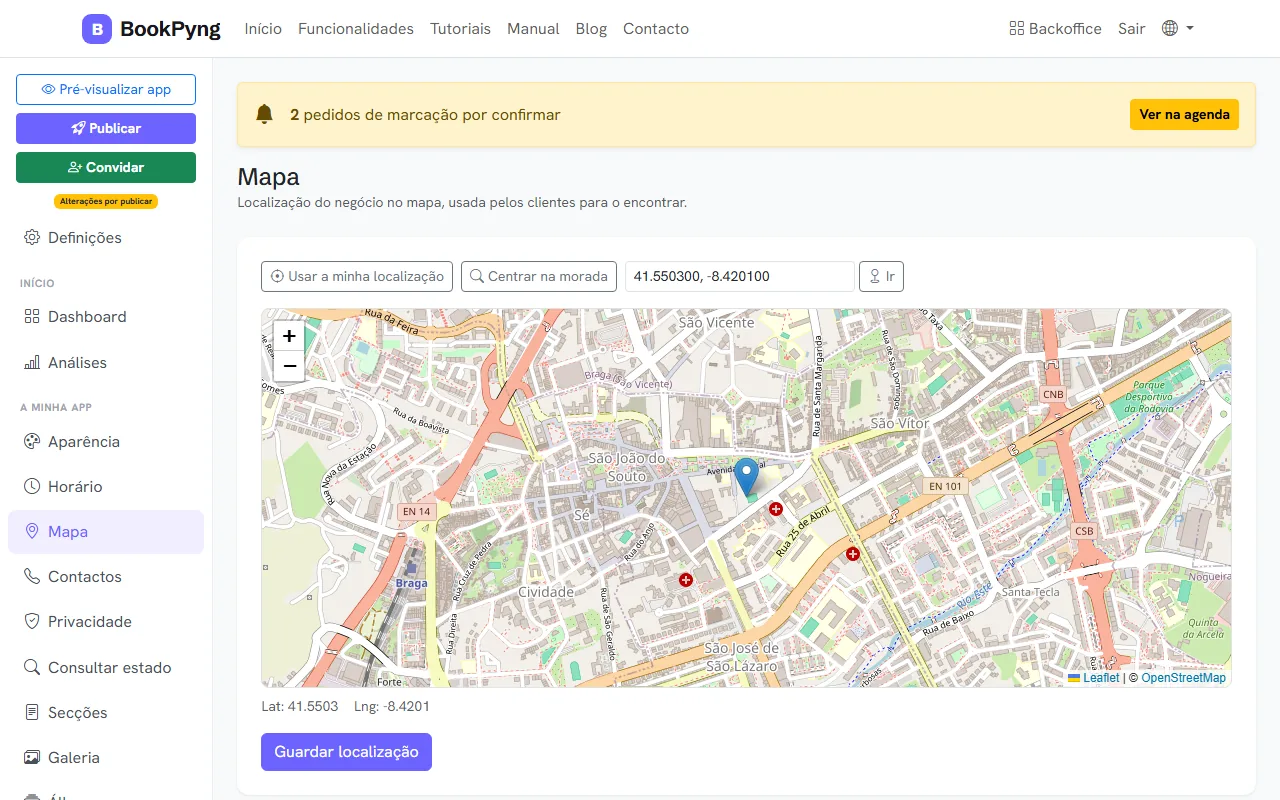Click the Convidar button
1280x800 pixels.
106,167
